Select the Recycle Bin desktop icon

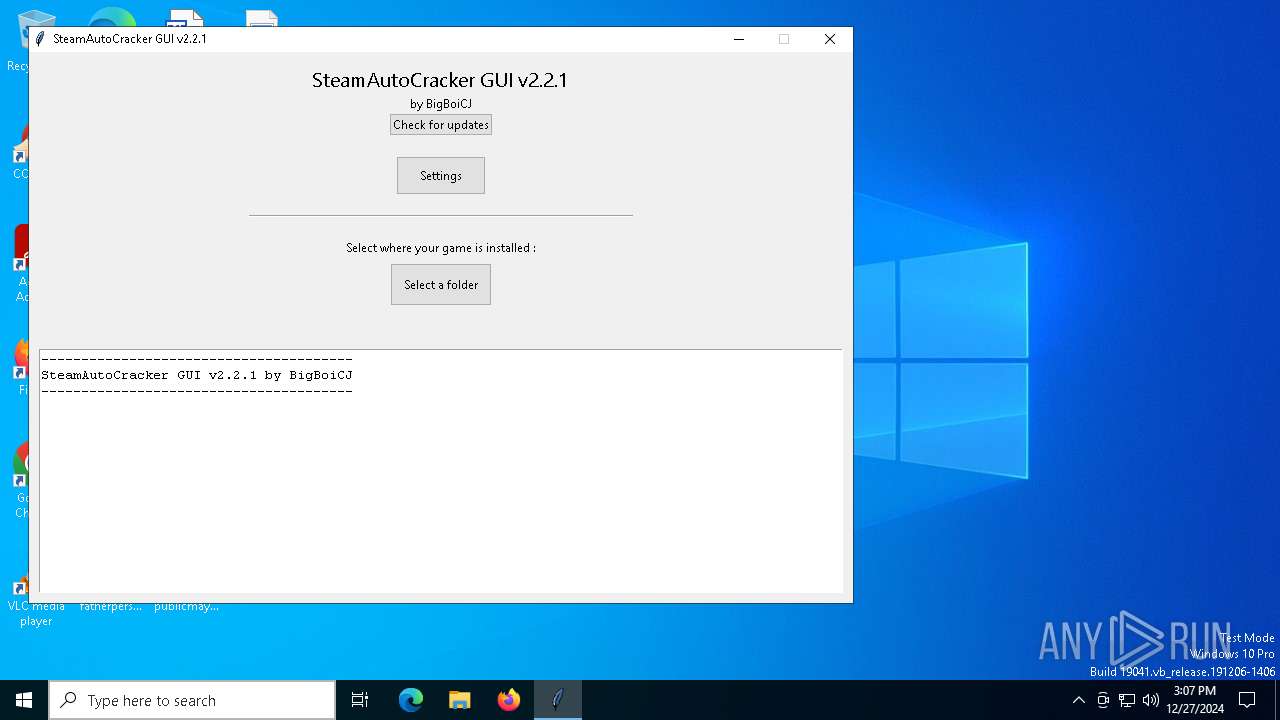click(x=22, y=40)
